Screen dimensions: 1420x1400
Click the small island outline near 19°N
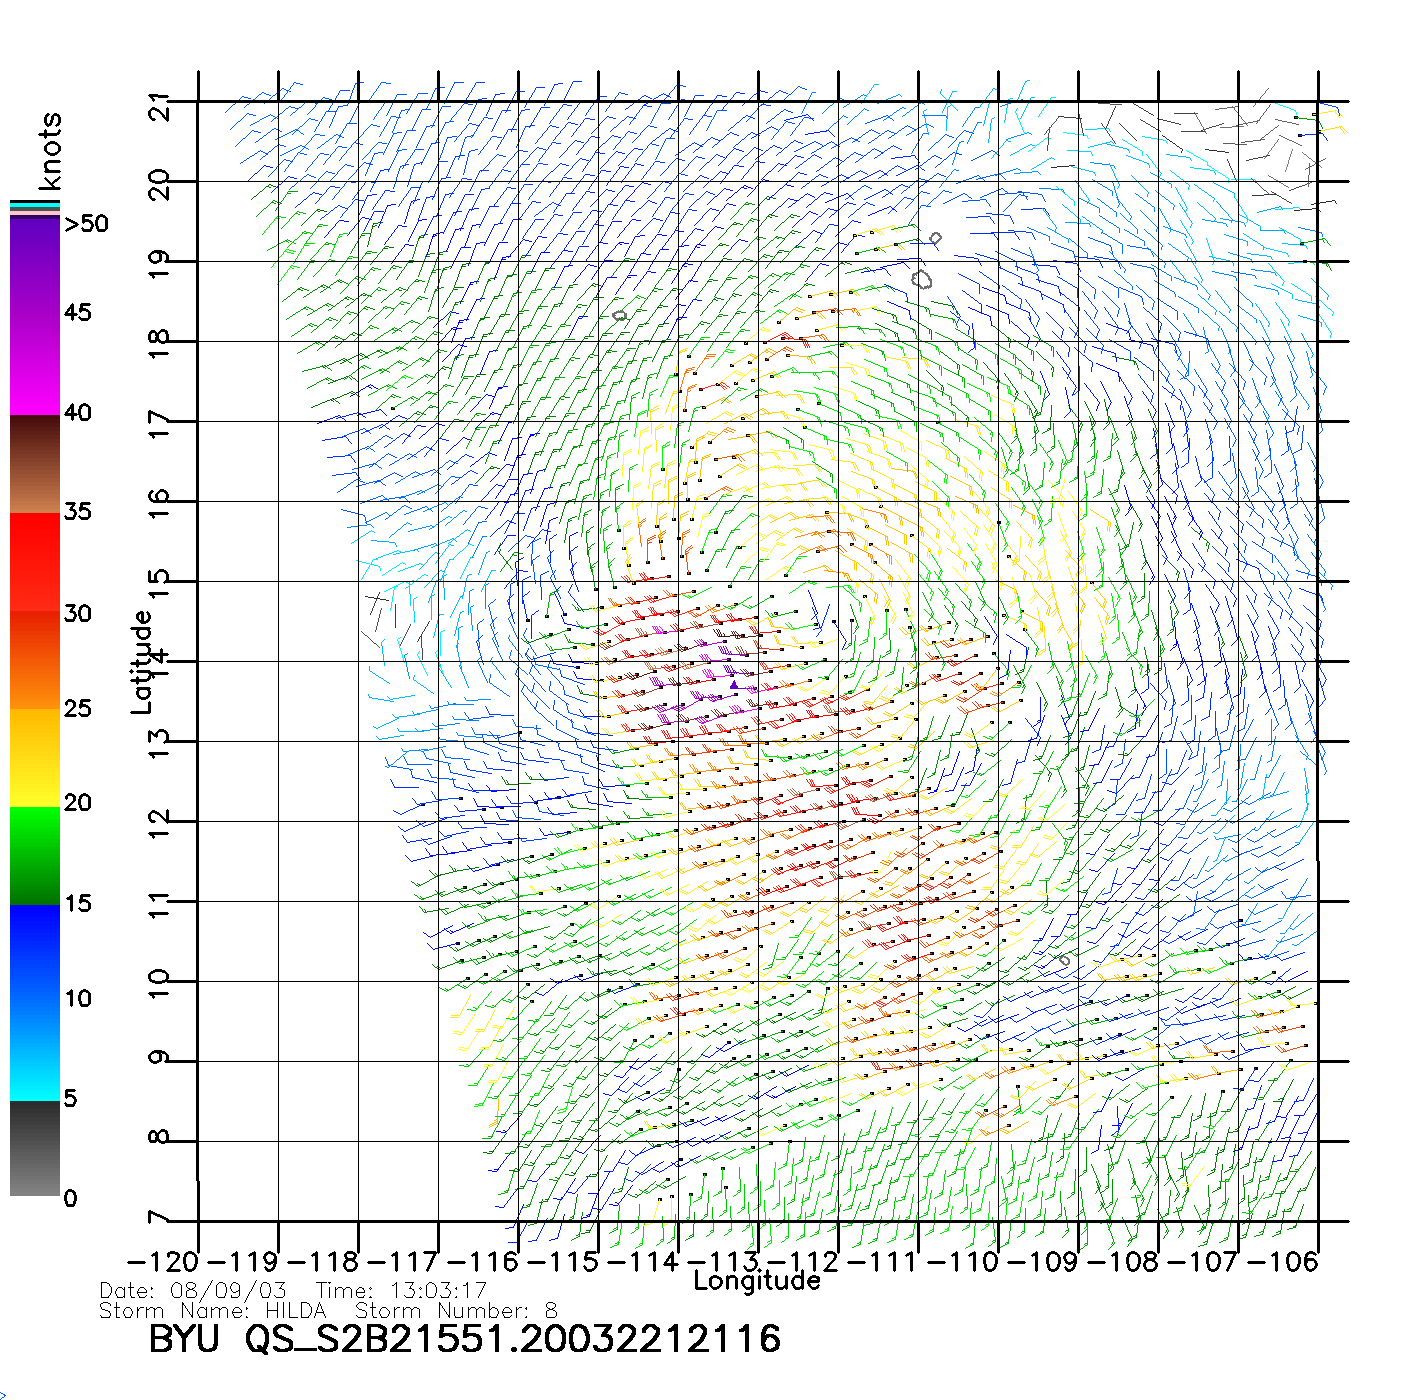tap(935, 238)
